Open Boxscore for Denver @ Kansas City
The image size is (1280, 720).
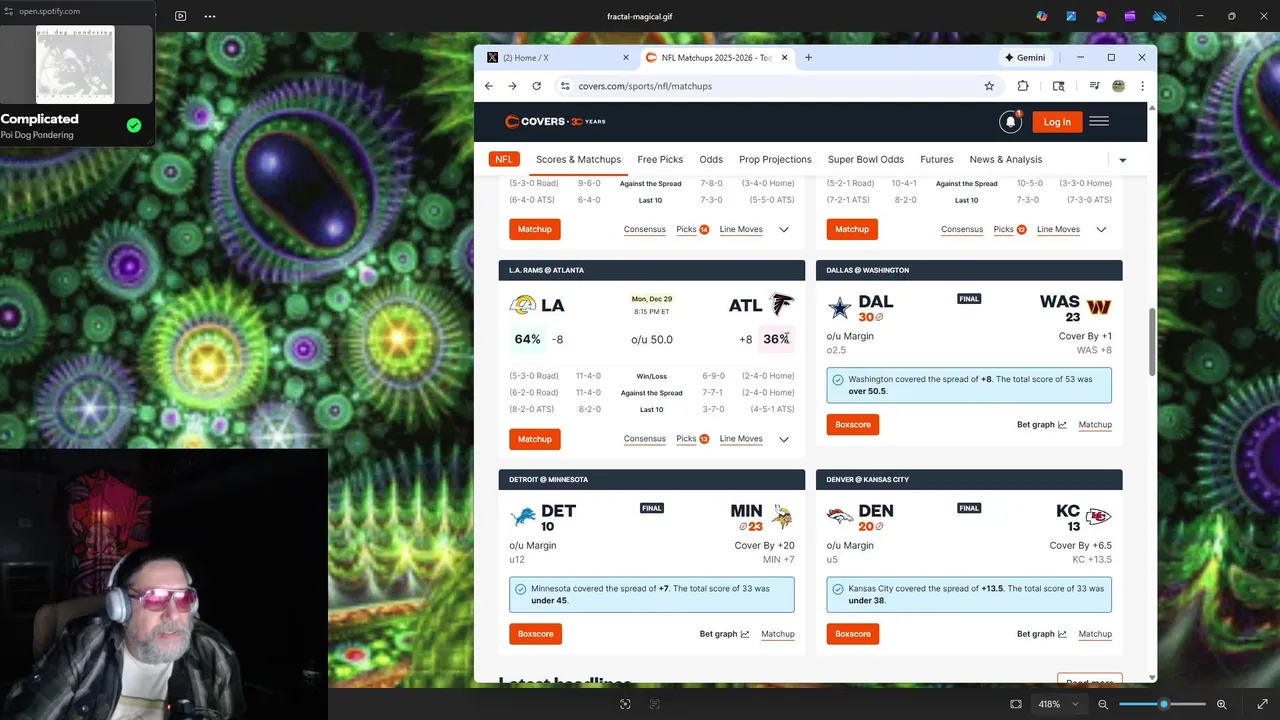(853, 634)
